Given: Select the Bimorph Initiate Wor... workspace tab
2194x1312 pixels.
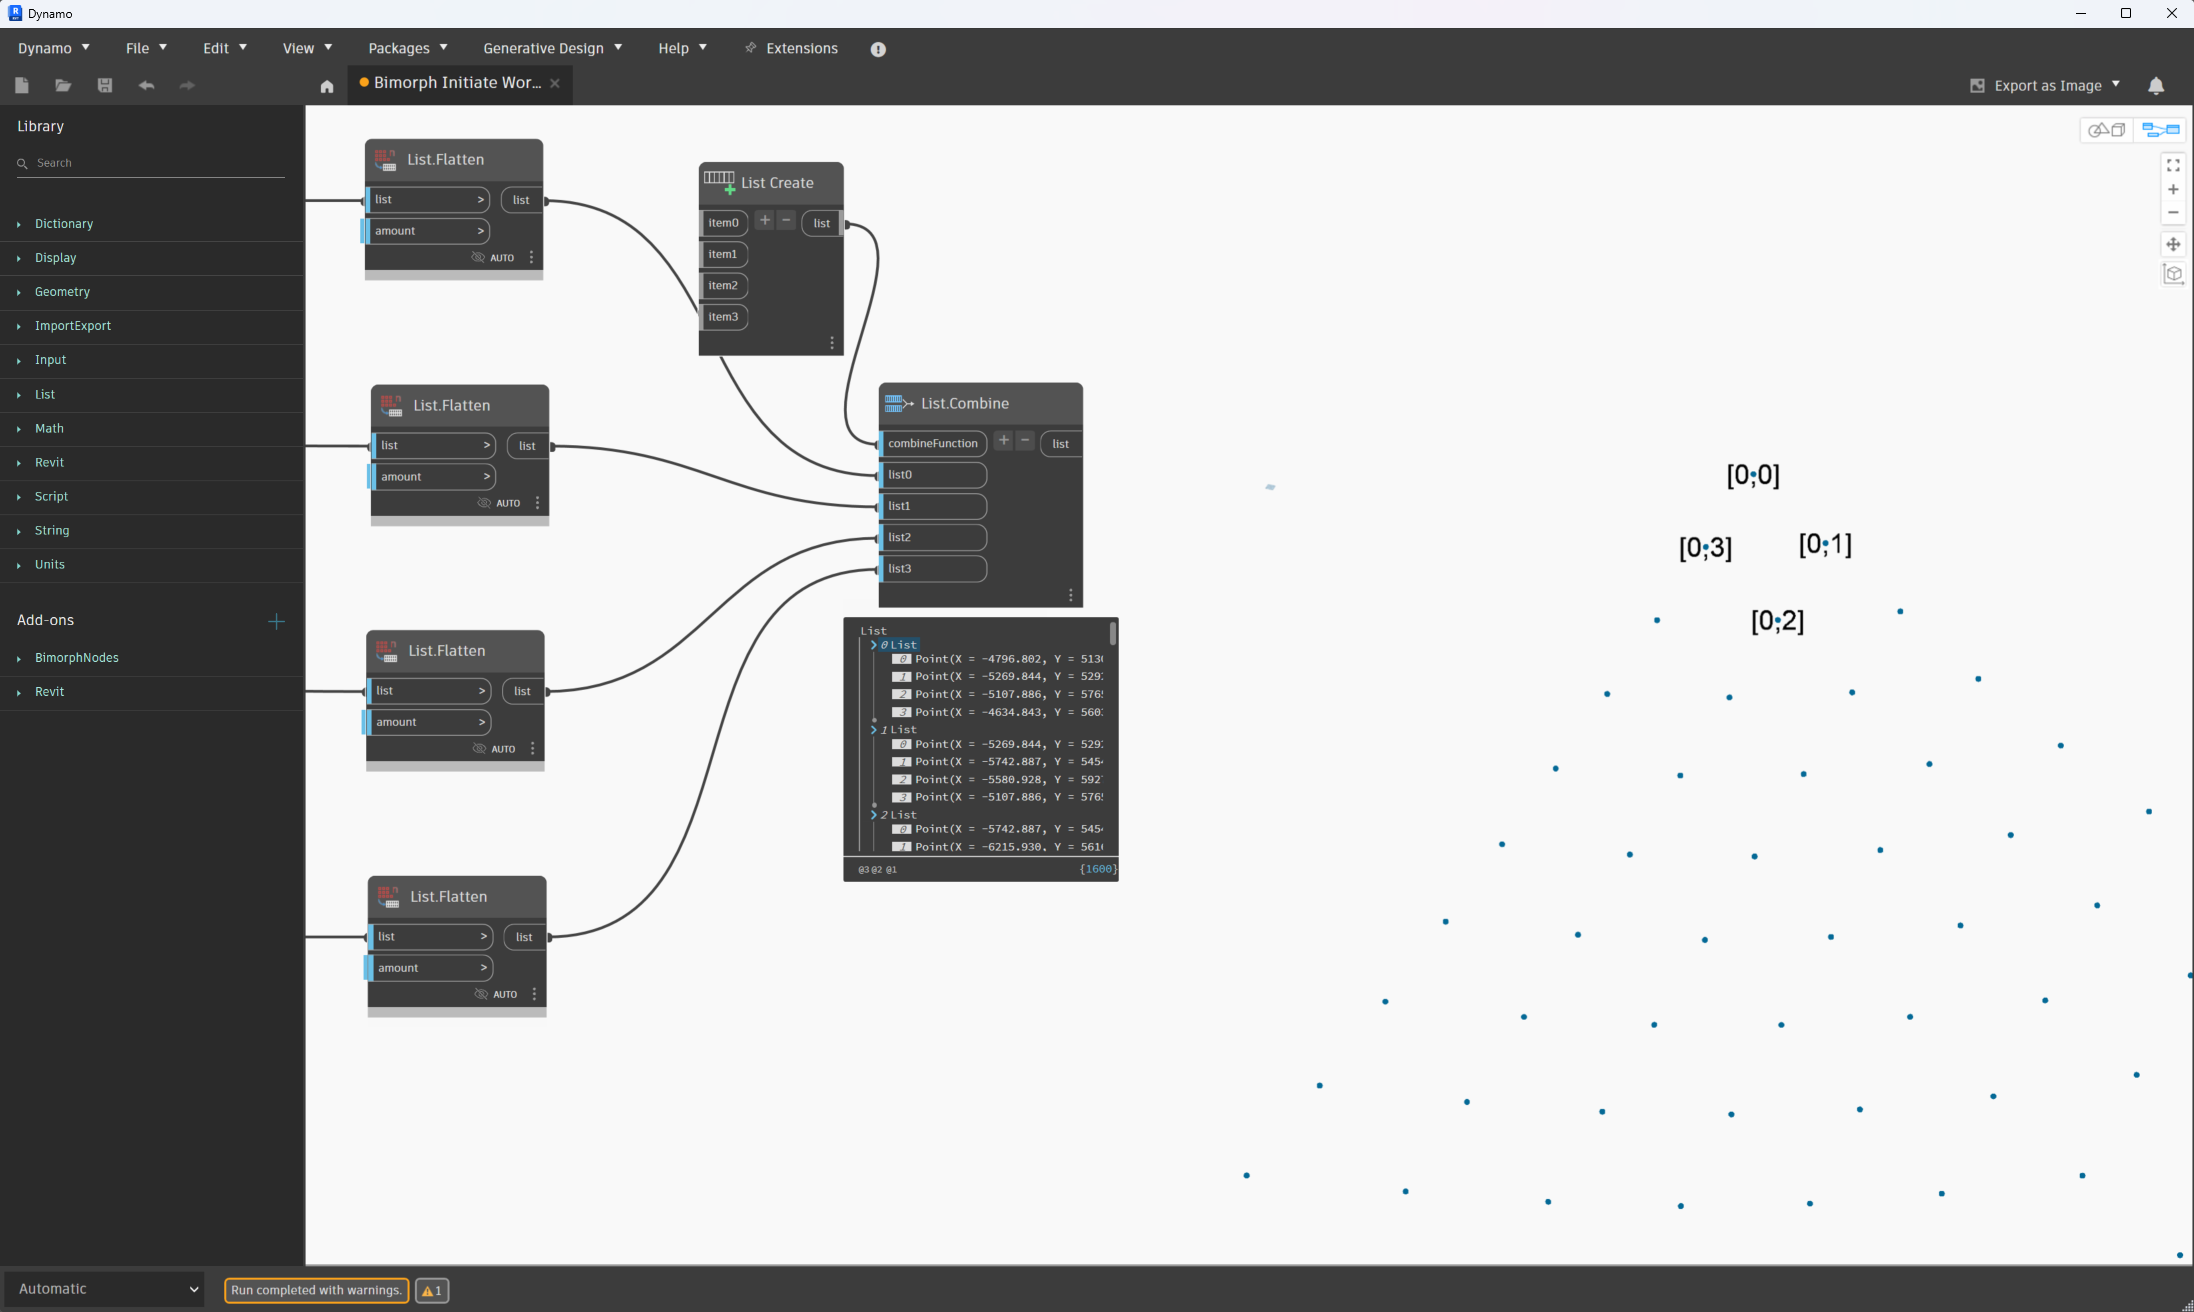Looking at the screenshot, I should [457, 83].
